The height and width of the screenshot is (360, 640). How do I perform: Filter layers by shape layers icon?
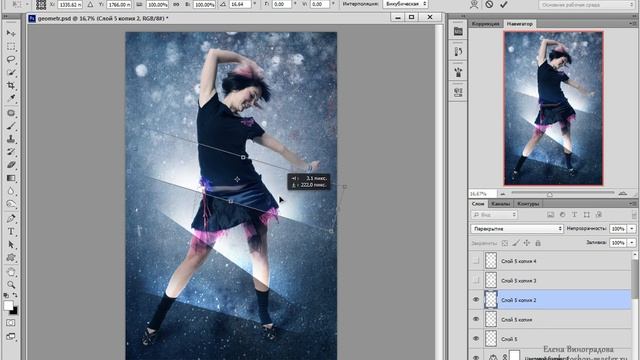click(587, 215)
